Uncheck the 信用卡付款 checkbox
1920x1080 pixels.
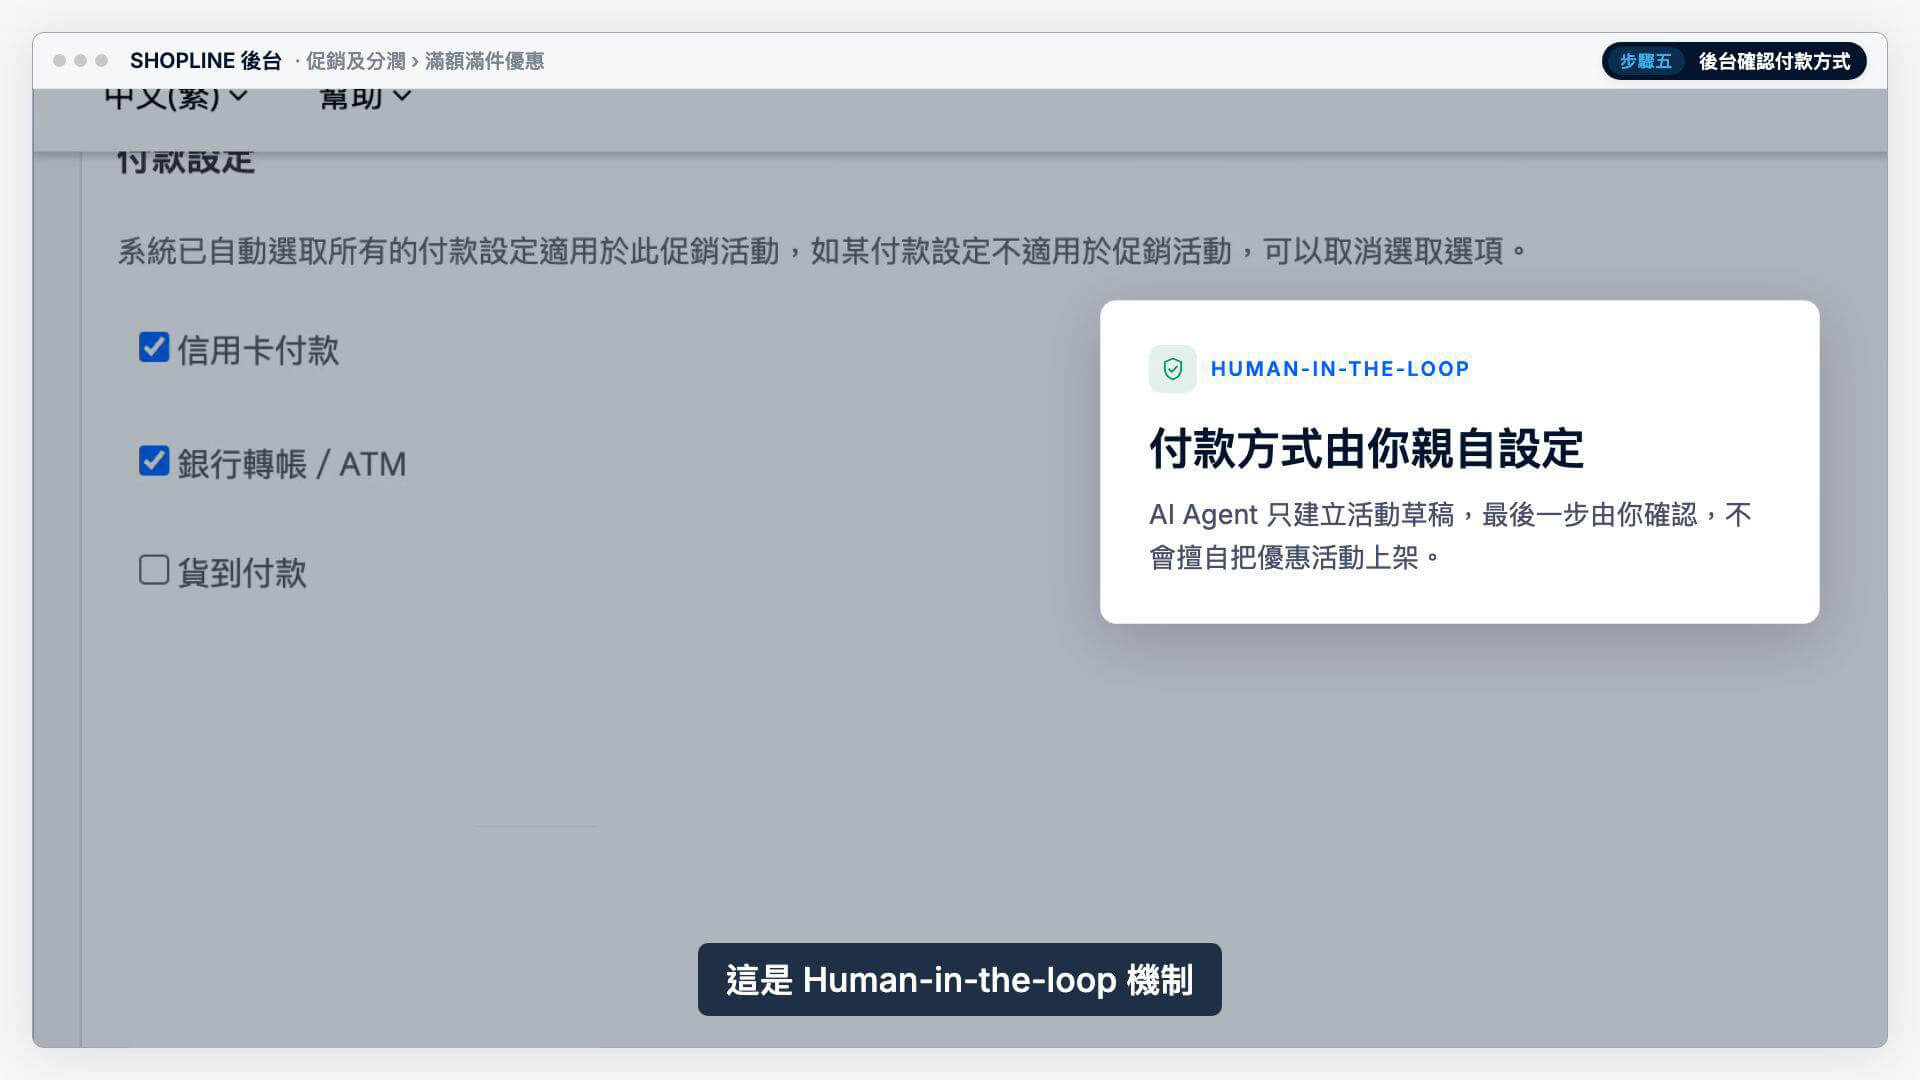tap(154, 347)
